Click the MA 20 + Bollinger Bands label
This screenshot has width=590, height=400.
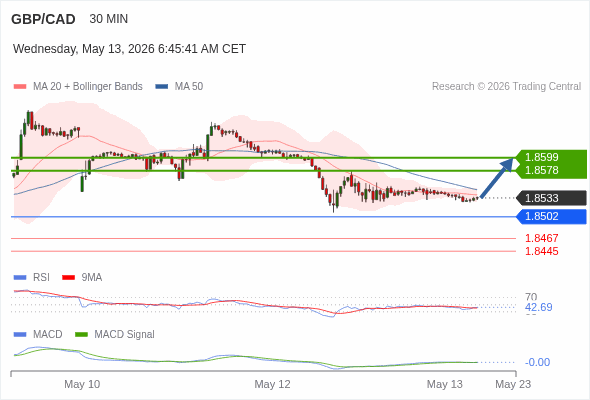tap(88, 87)
